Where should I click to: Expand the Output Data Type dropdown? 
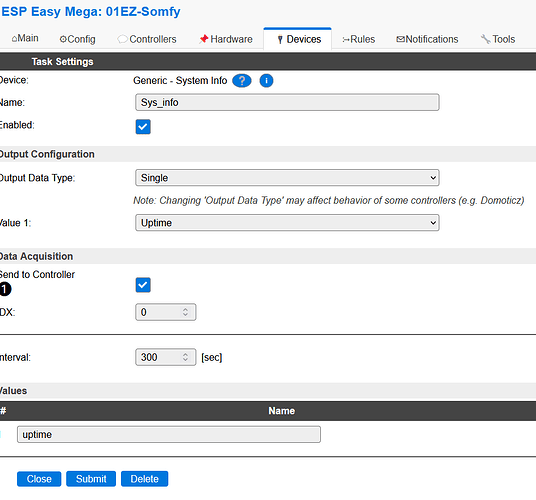[x=287, y=178]
